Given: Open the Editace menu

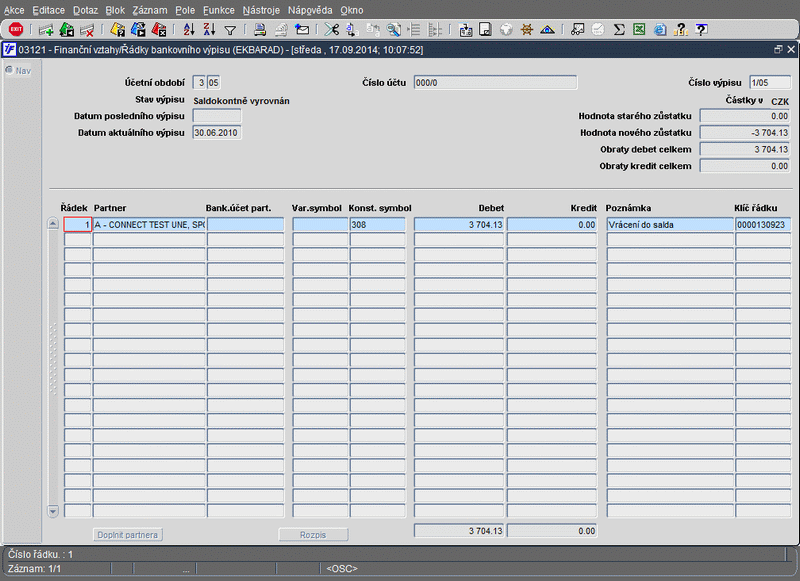Looking at the screenshot, I should [48, 10].
